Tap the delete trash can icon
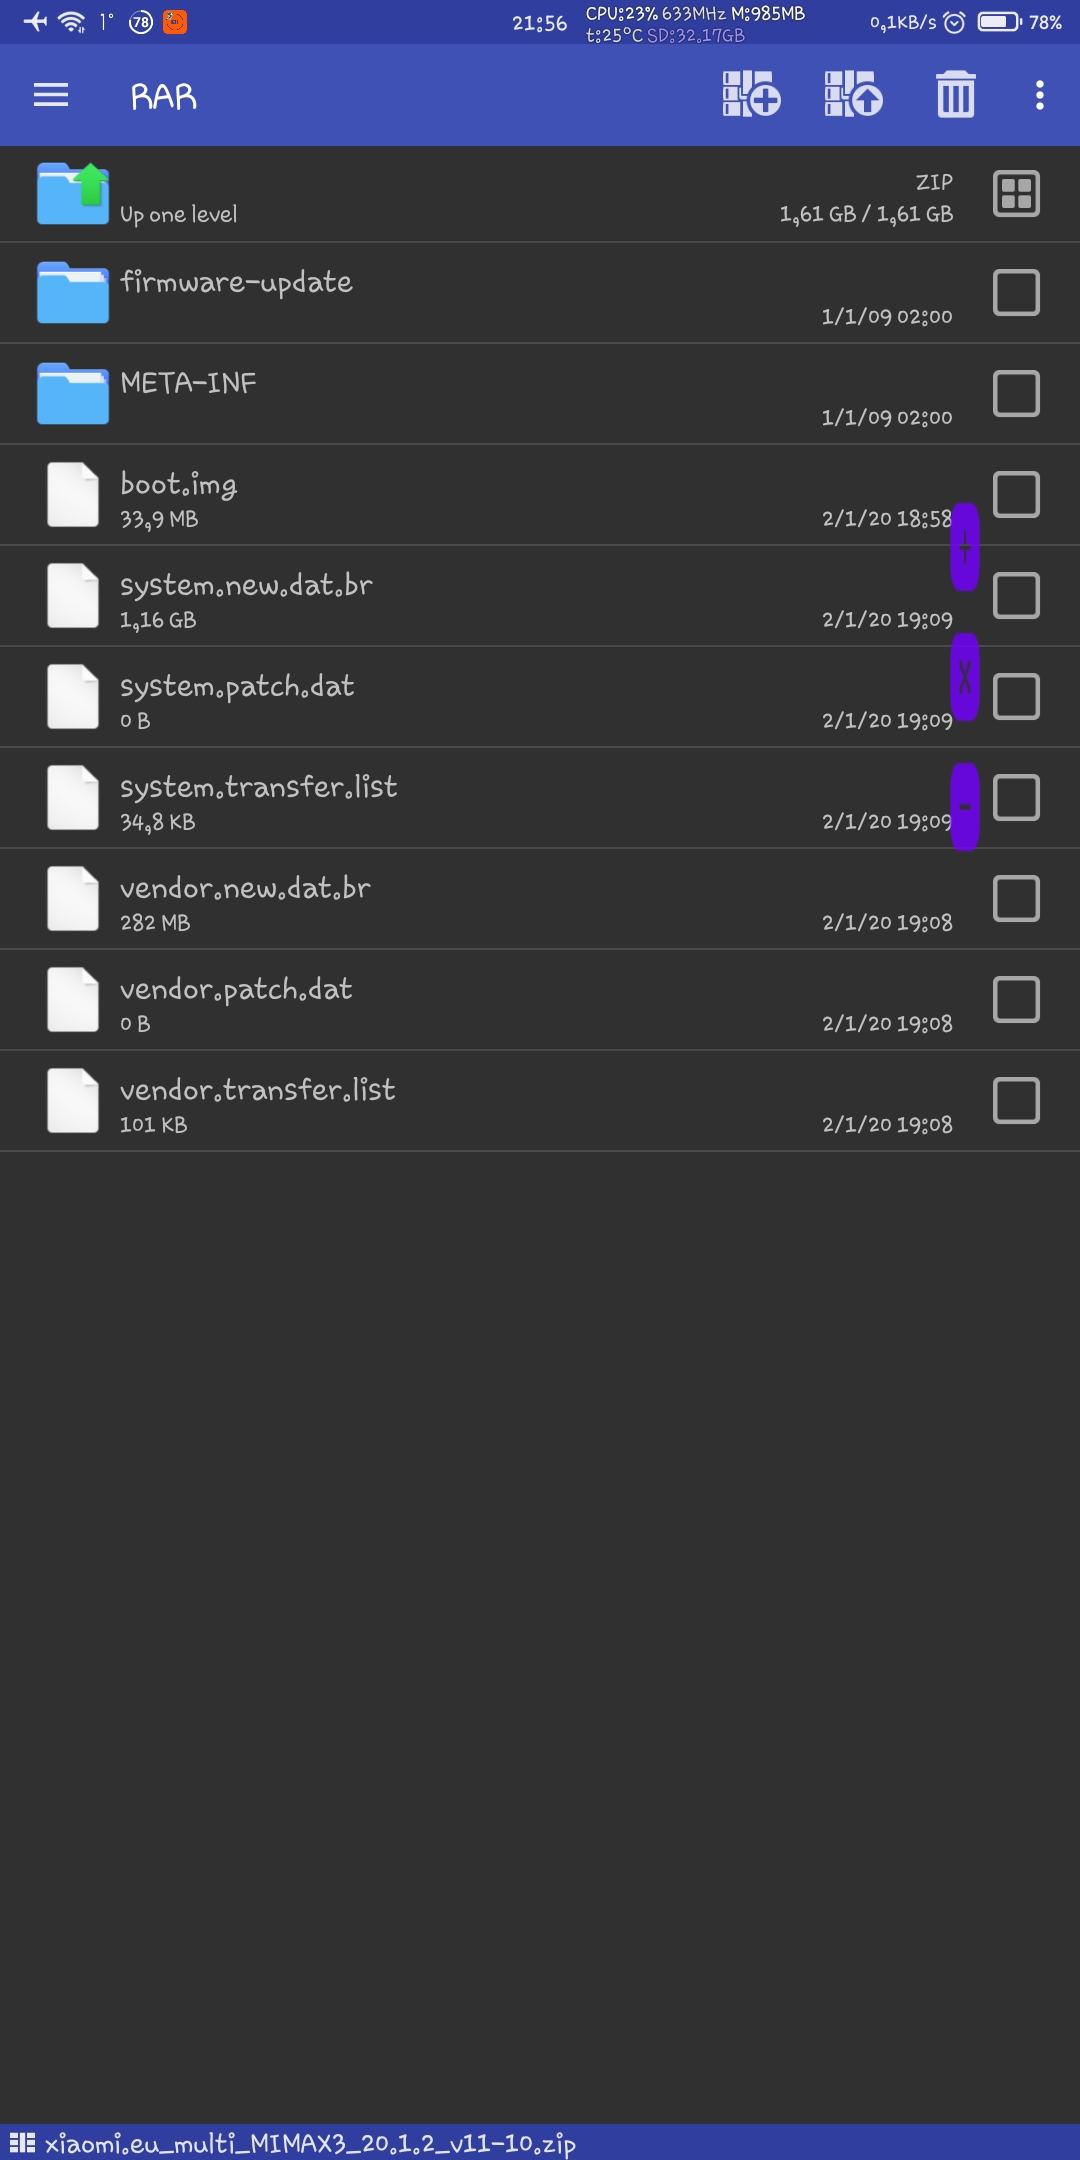 click(956, 95)
